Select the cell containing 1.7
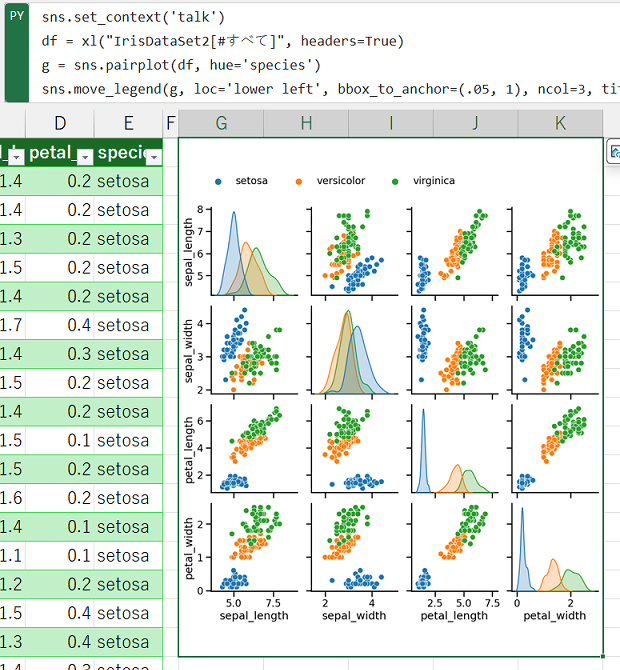This screenshot has width=620, height=670. click(x=12, y=325)
